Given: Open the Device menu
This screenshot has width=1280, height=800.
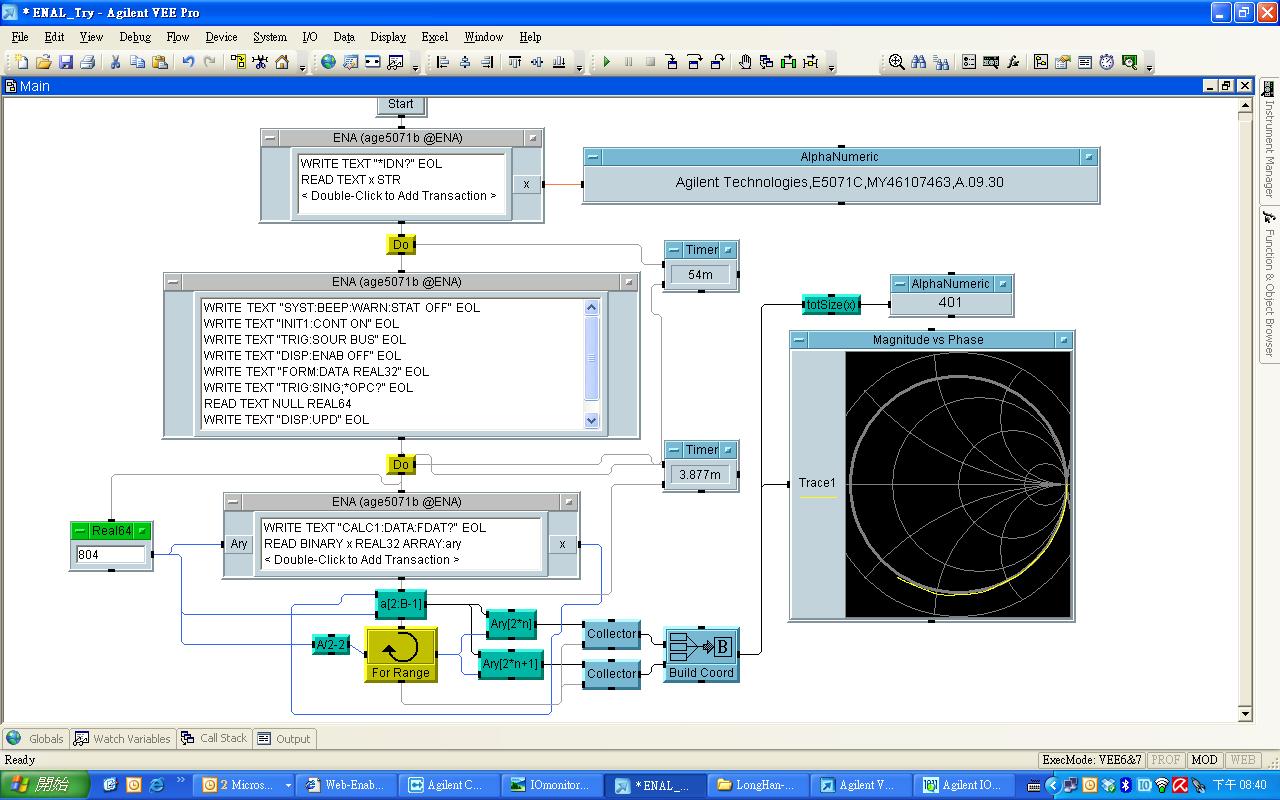Looking at the screenshot, I should coord(221,37).
